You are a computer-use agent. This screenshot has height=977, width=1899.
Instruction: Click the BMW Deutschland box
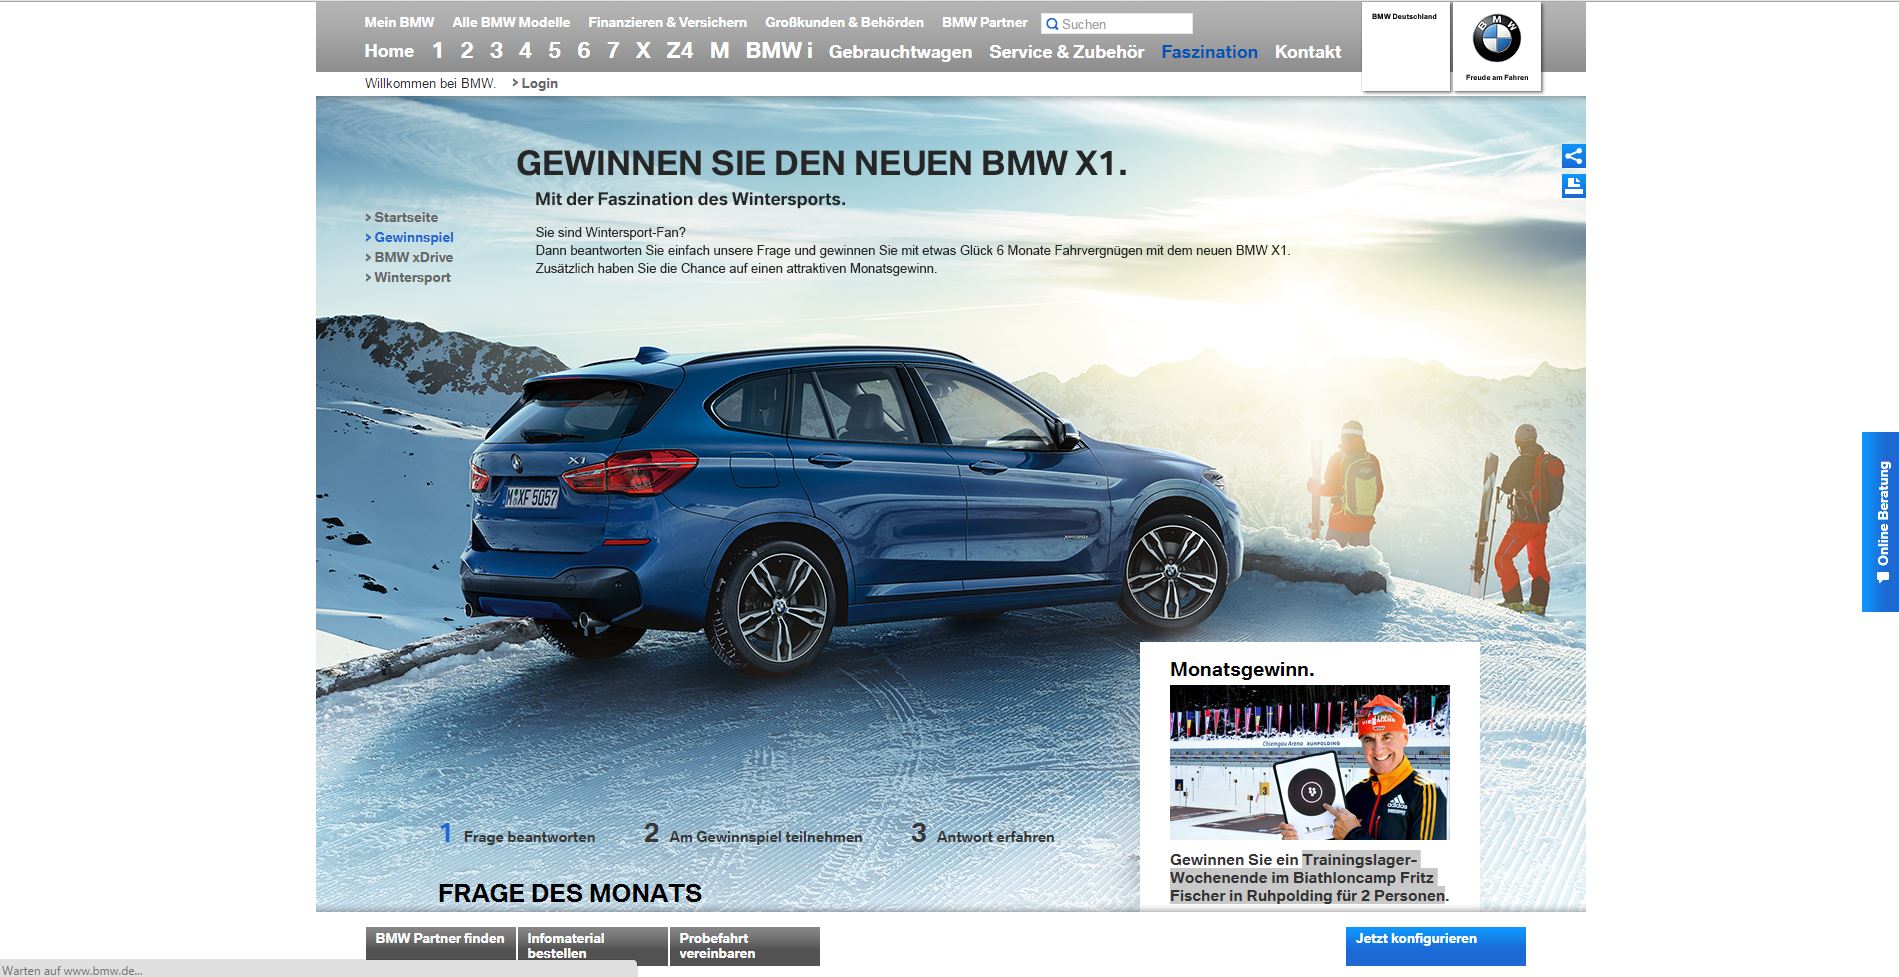tap(1405, 46)
